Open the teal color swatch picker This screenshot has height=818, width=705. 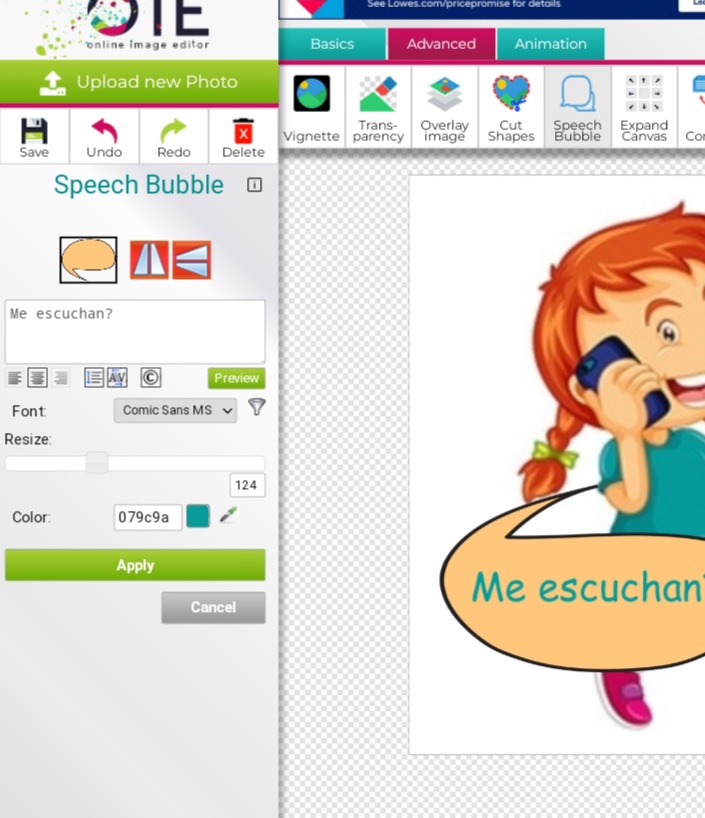pos(198,516)
